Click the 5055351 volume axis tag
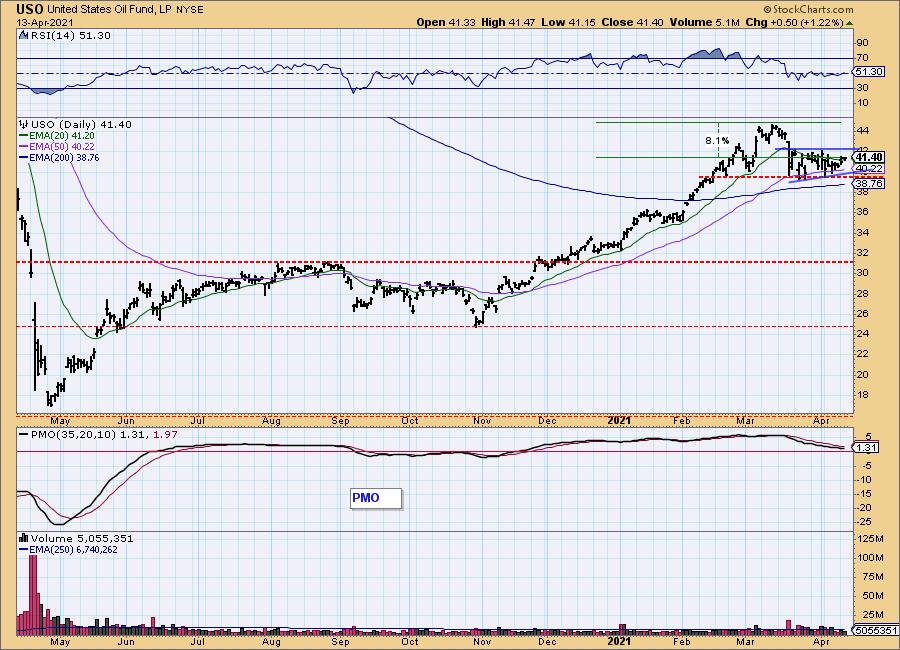 (x=876, y=630)
